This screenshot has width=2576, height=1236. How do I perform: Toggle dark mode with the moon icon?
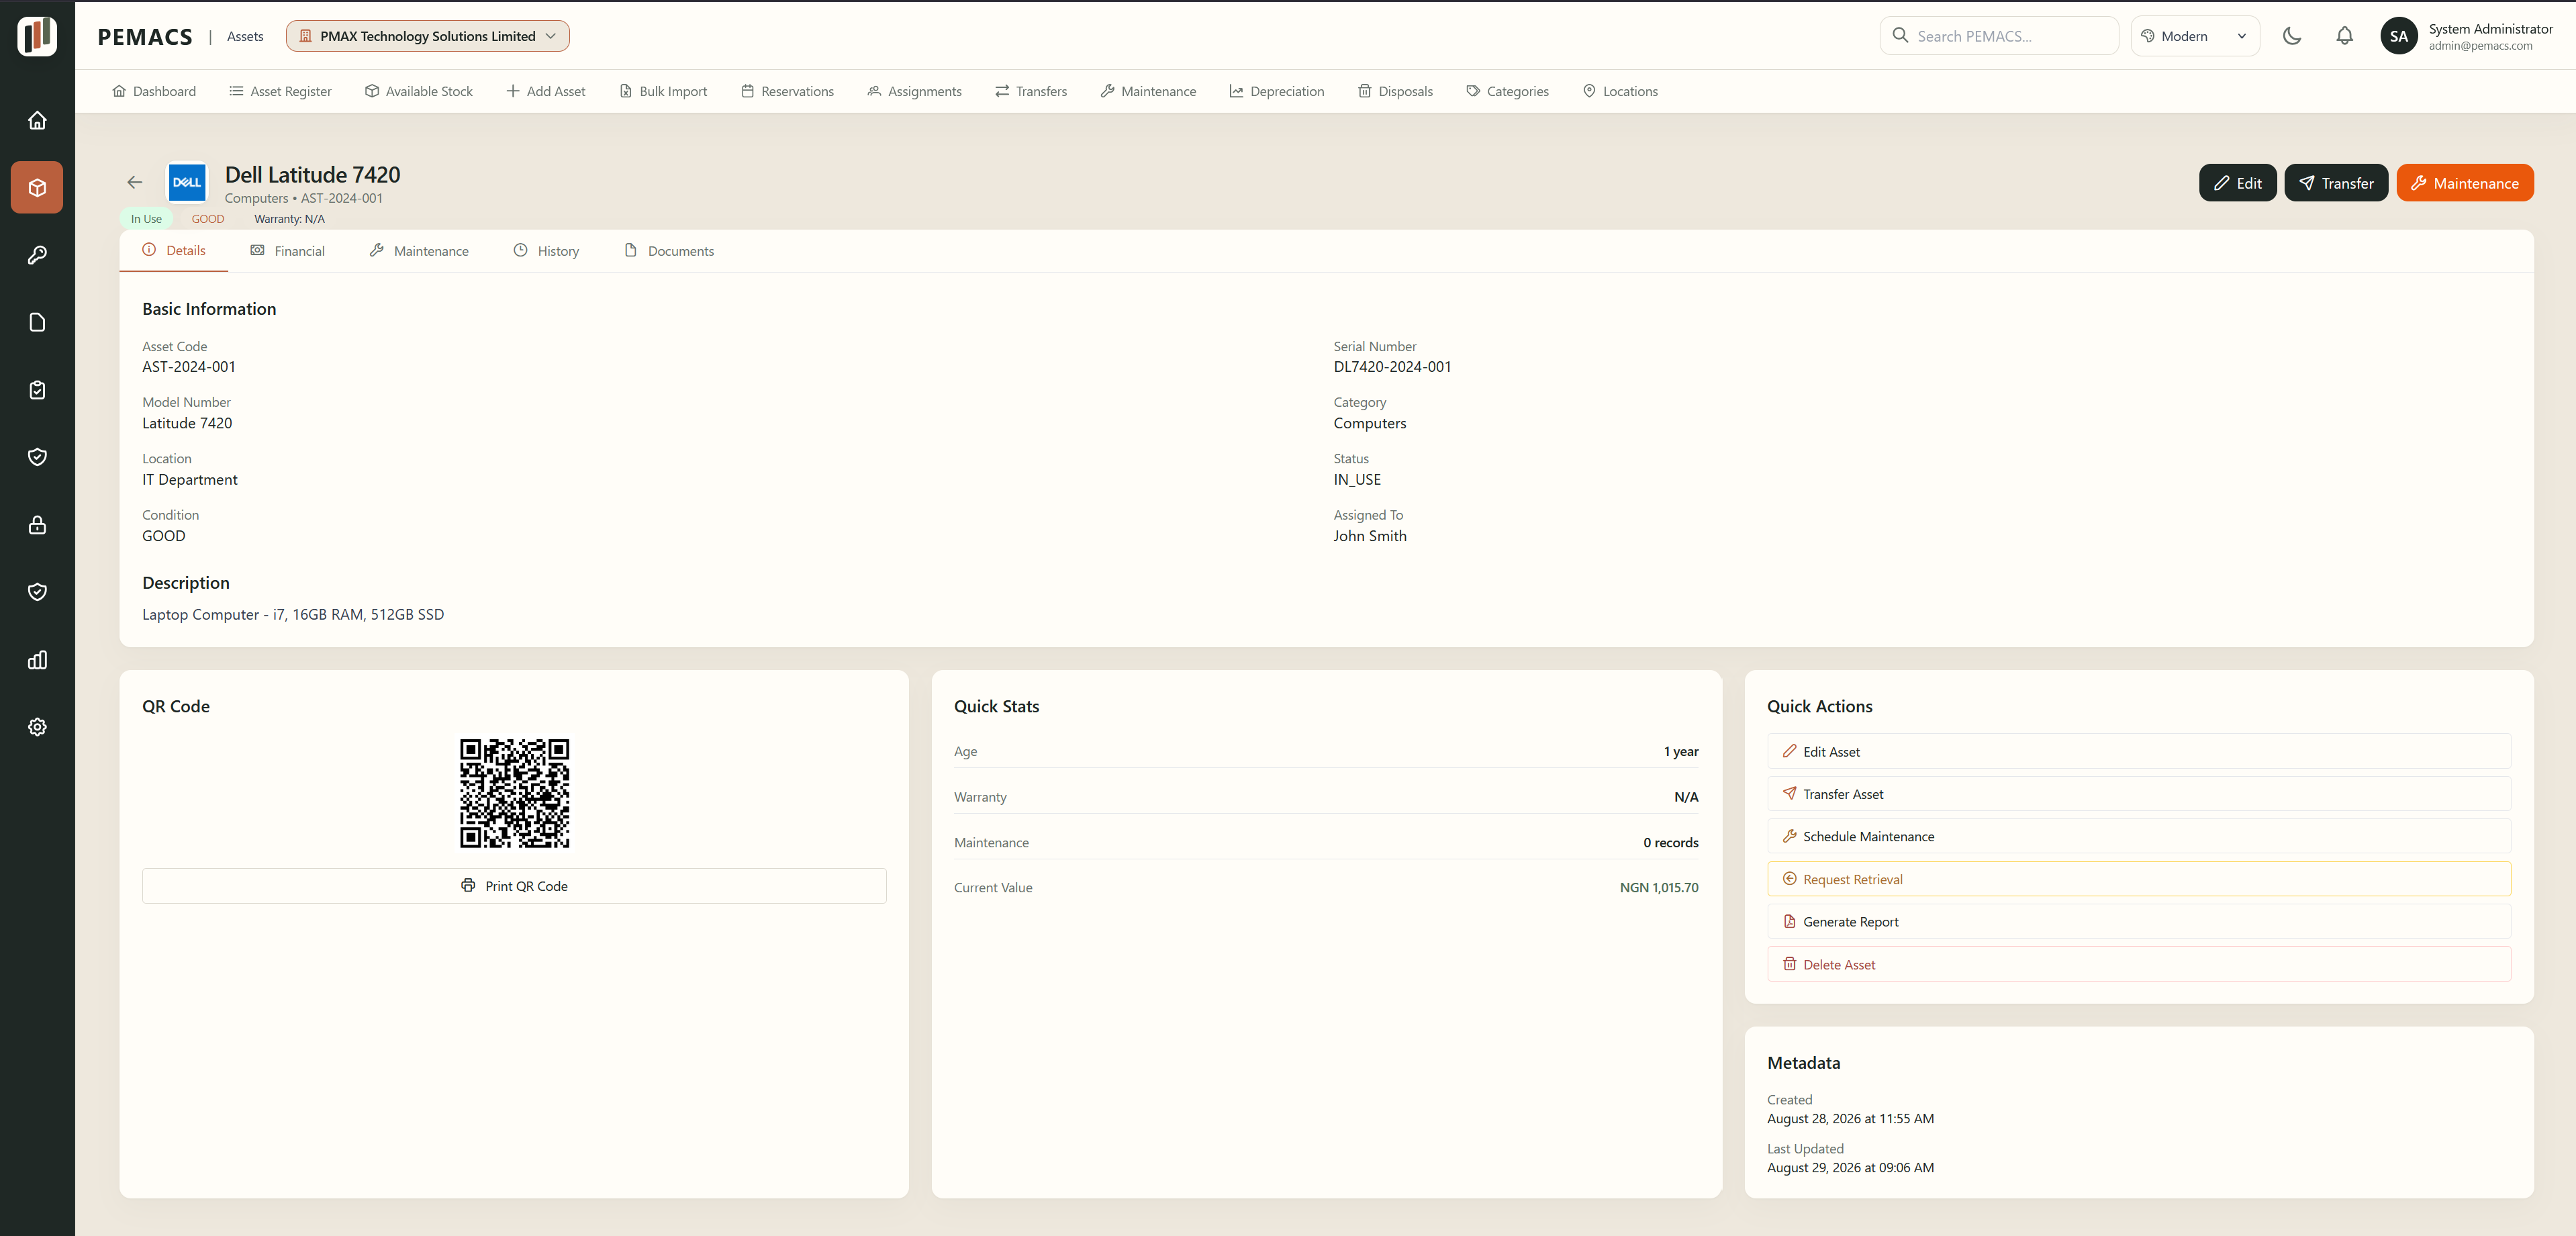click(2292, 36)
